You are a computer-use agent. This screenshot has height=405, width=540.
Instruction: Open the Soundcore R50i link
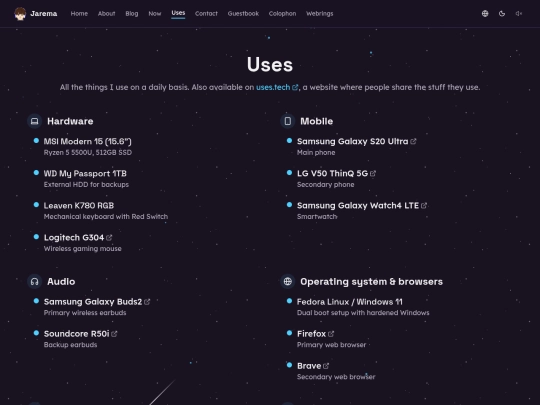point(77,334)
